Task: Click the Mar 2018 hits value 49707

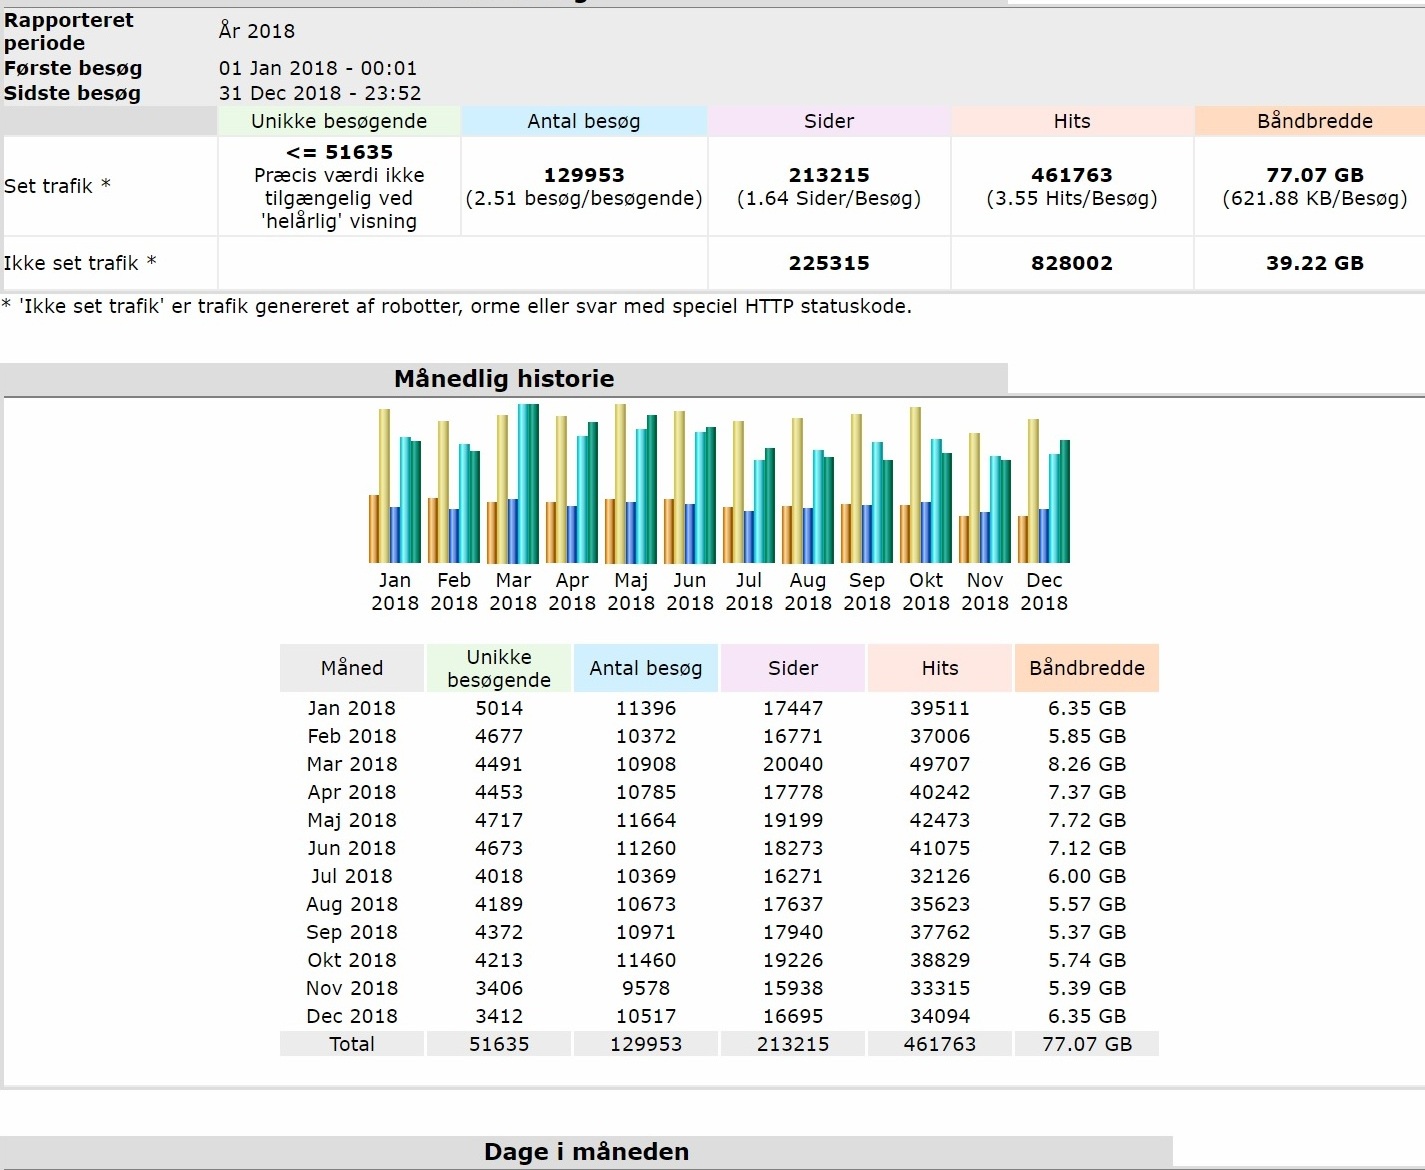Action: point(939,764)
